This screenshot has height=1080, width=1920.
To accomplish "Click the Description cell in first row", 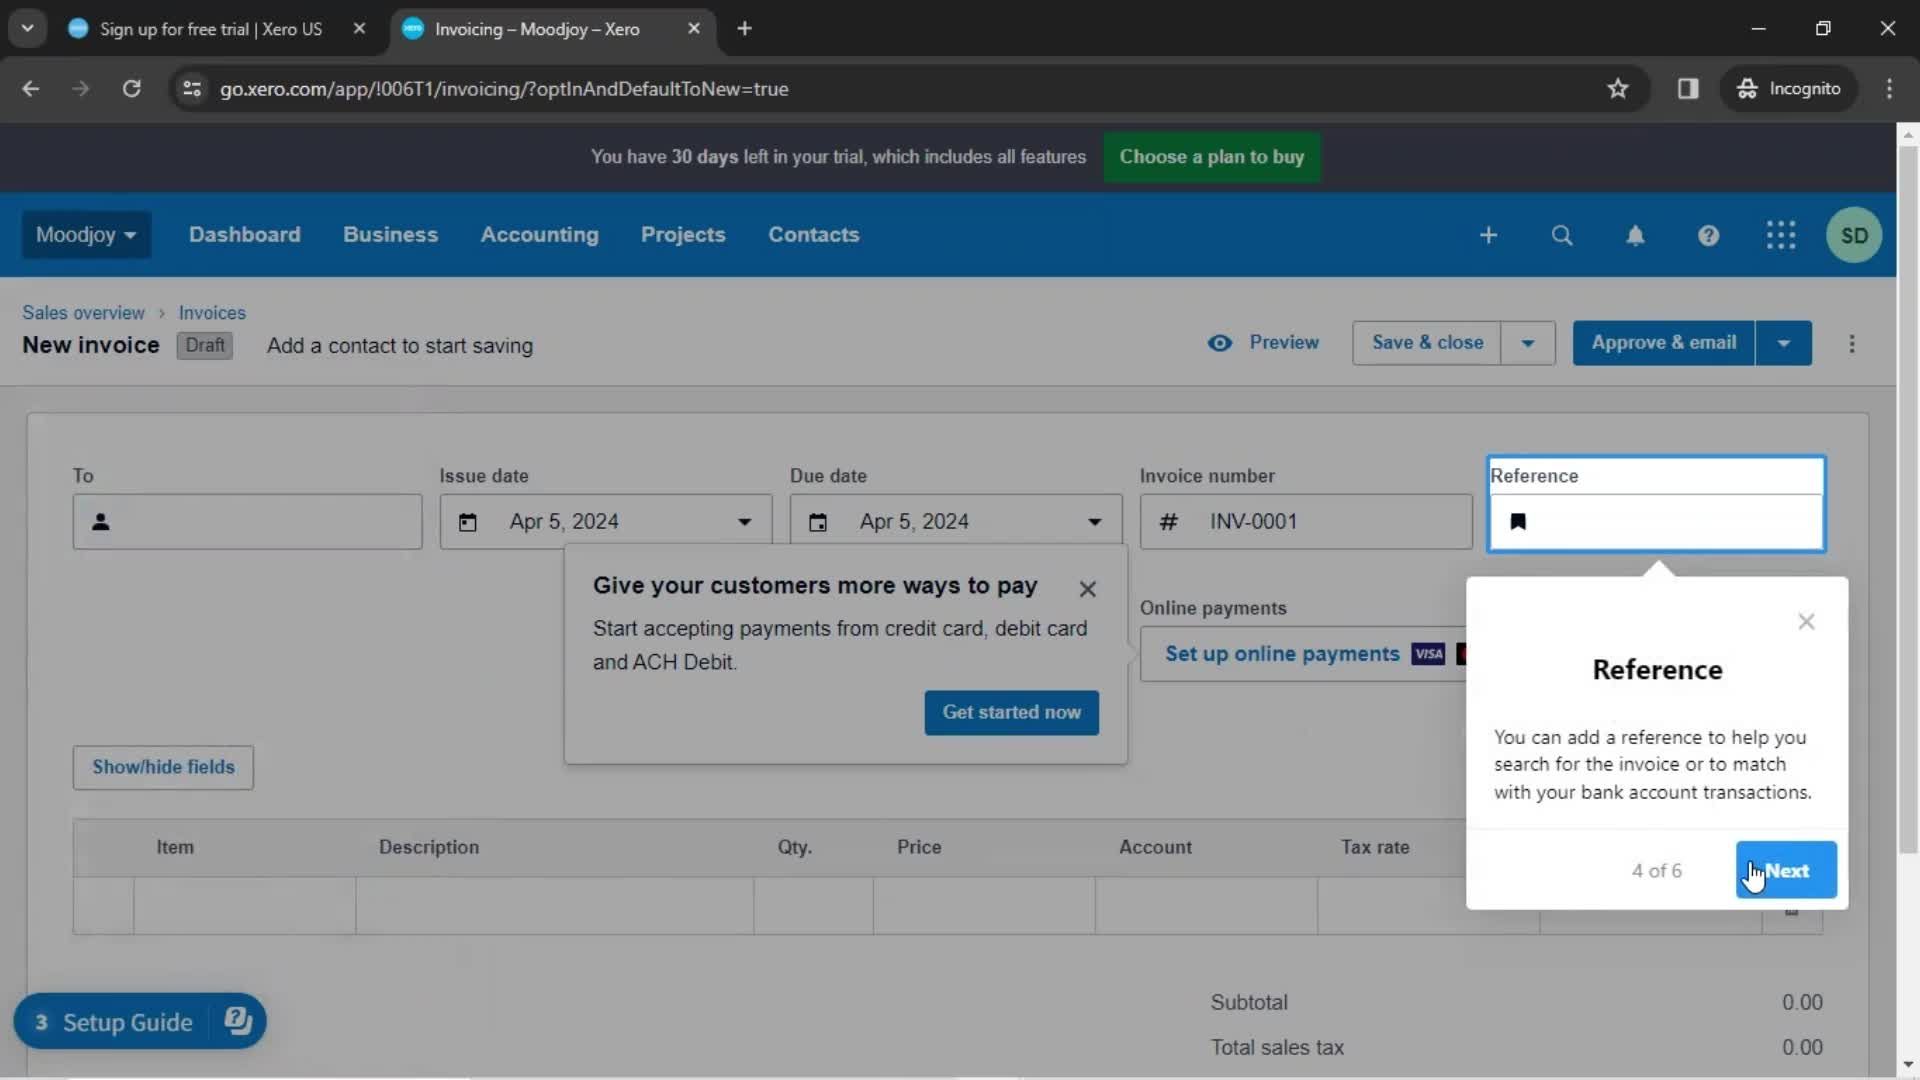I will (x=555, y=906).
